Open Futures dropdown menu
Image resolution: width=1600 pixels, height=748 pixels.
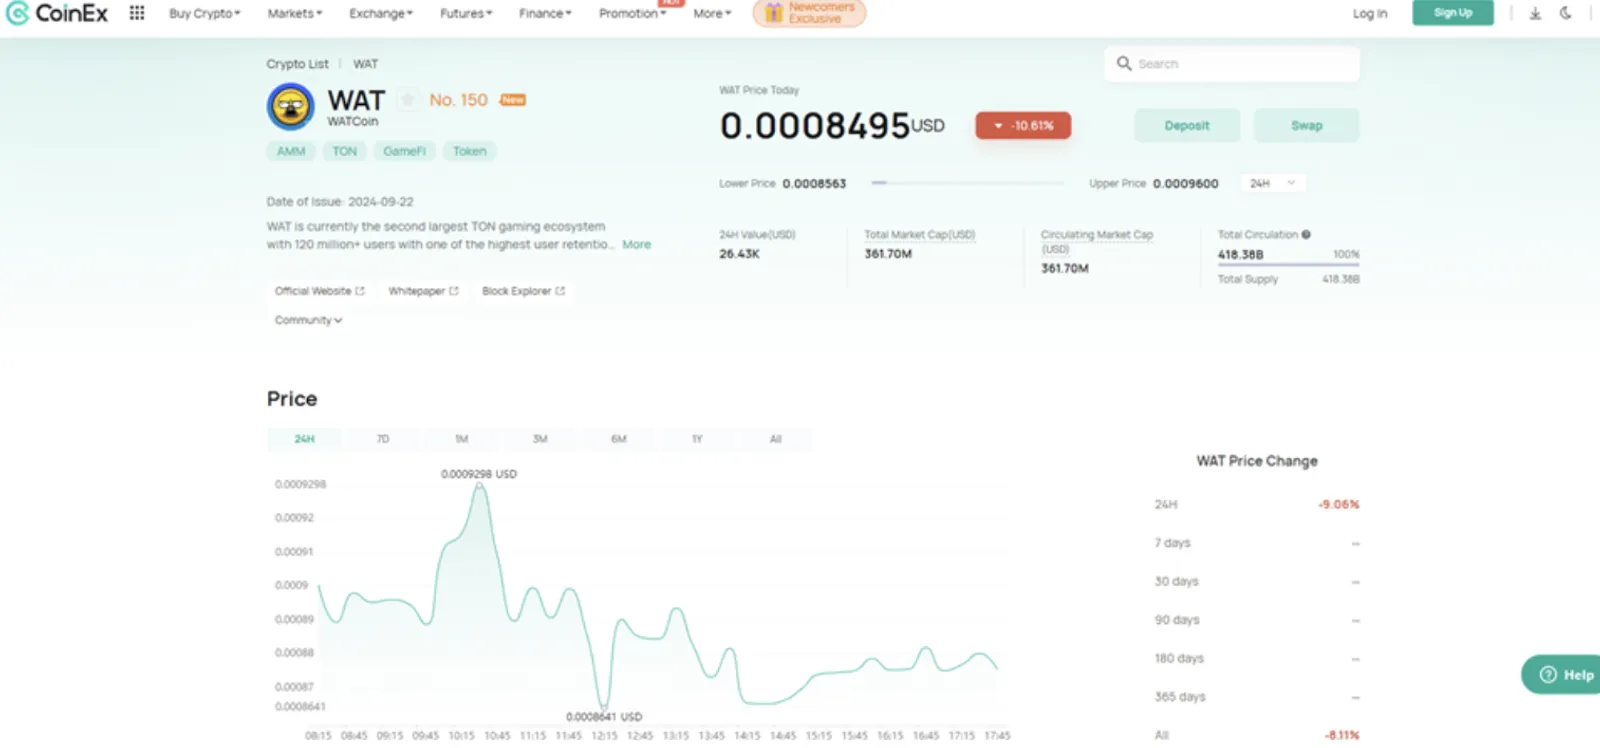[x=466, y=13]
